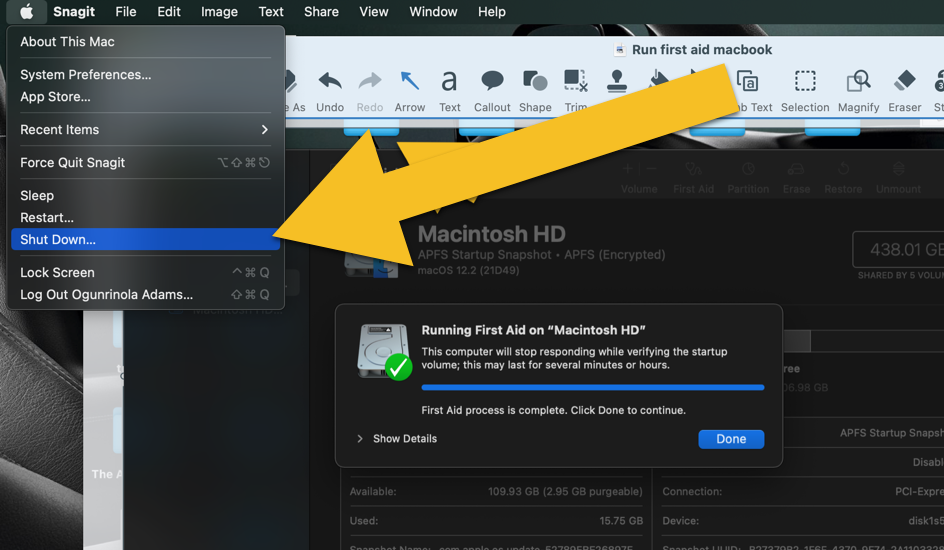Click 'Run first aid macbook' window title
This screenshot has width=944, height=550.
coord(701,49)
